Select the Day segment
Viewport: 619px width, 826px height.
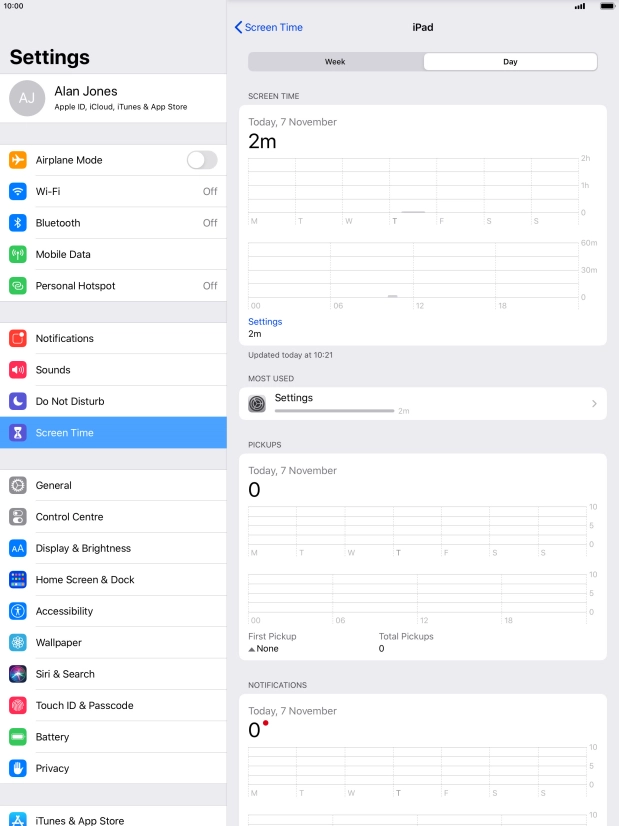tap(510, 62)
